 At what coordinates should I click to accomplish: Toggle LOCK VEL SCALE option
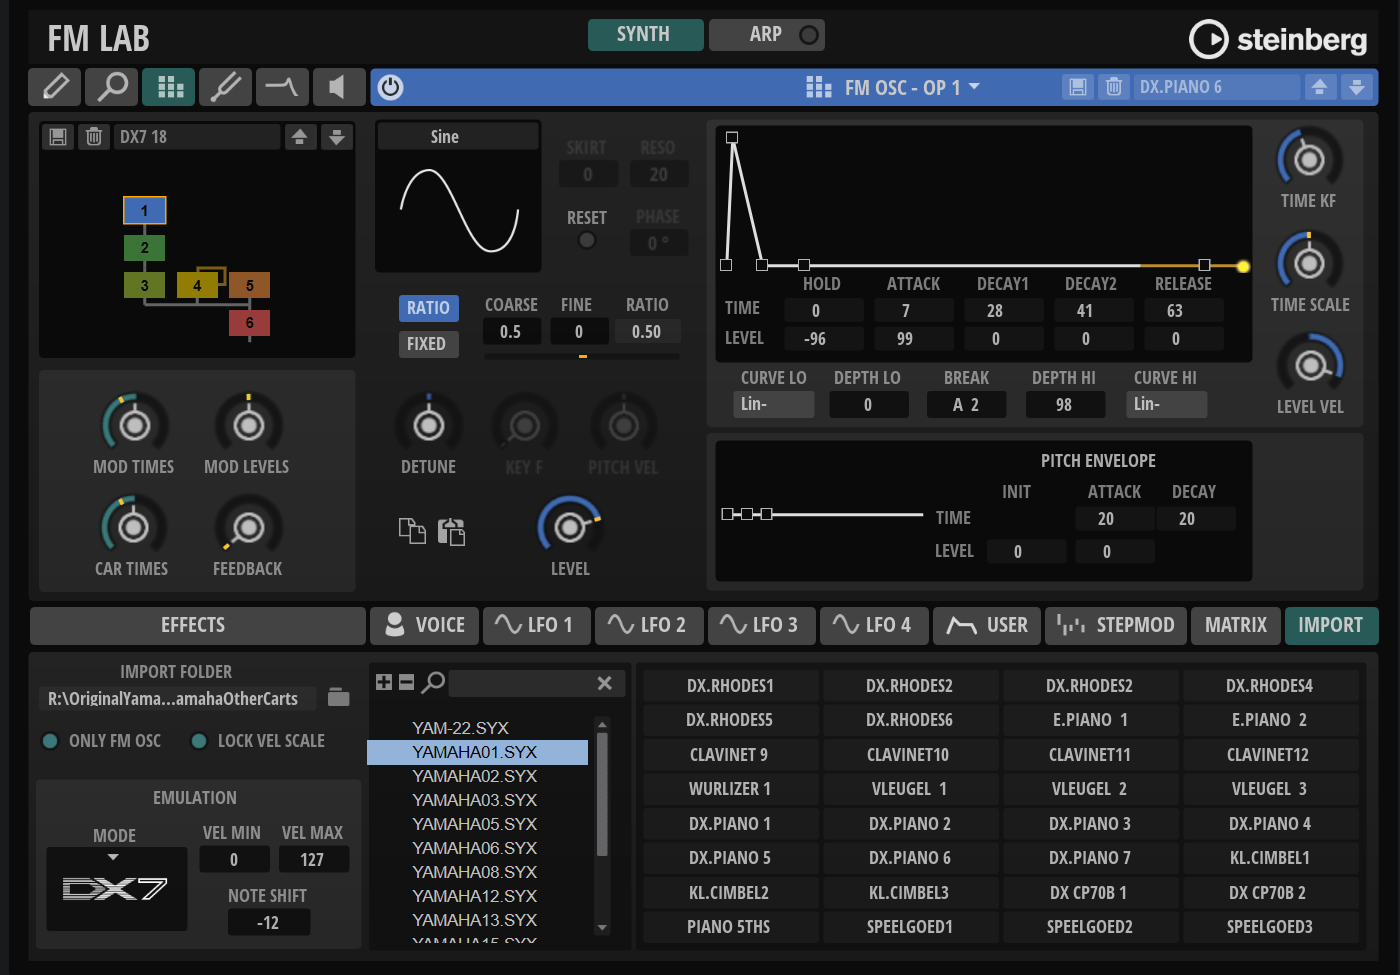point(198,741)
